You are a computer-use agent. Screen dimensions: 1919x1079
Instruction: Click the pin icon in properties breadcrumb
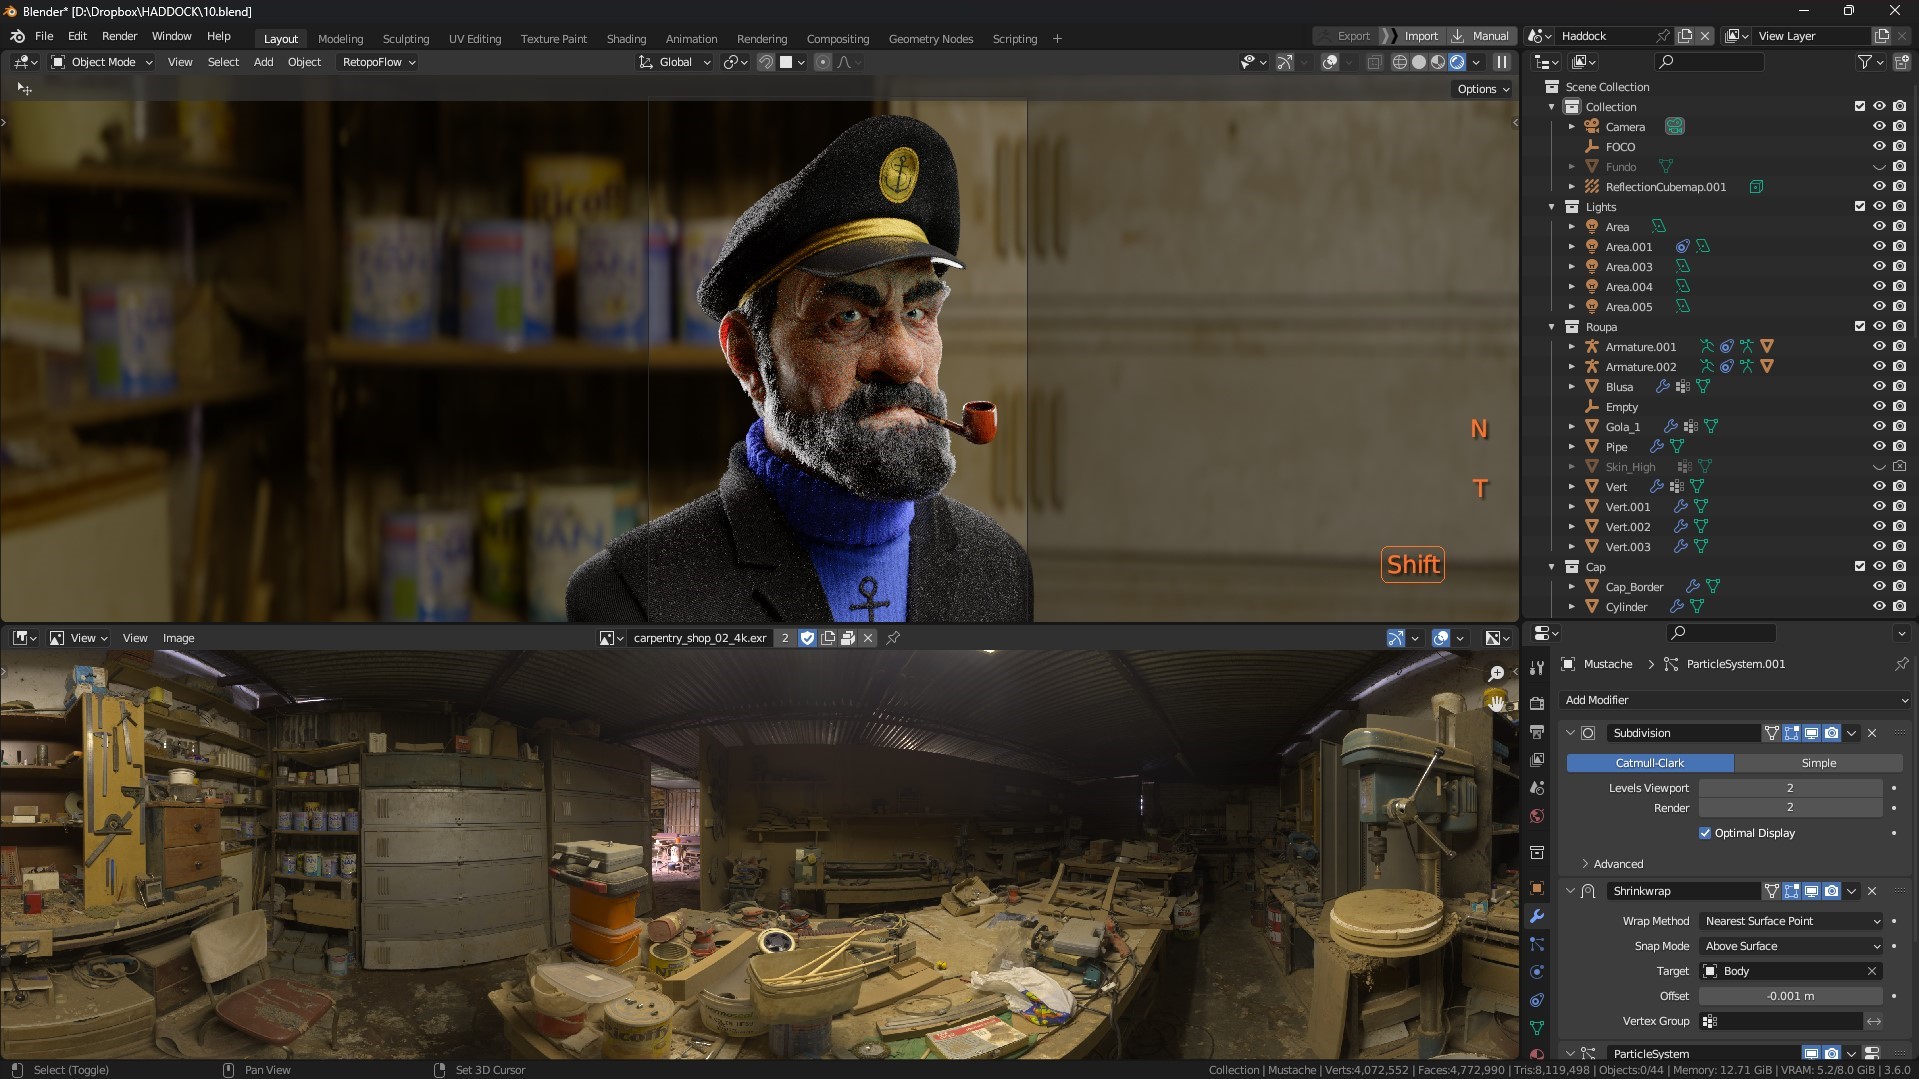coord(1901,664)
